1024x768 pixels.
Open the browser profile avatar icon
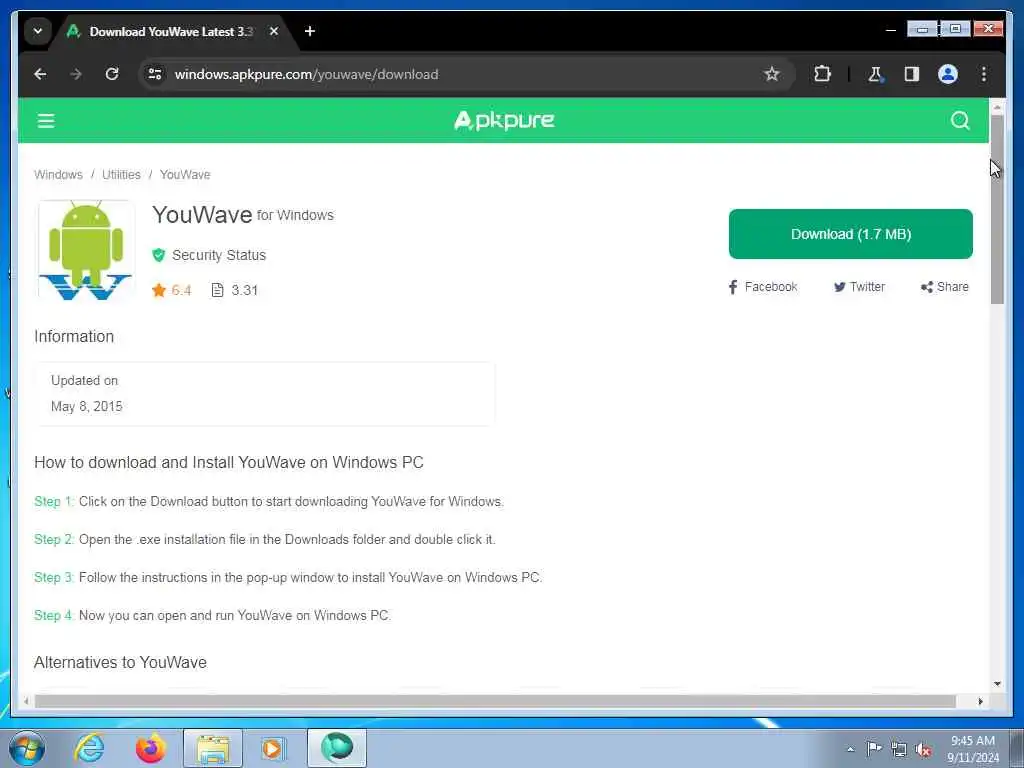(948, 74)
